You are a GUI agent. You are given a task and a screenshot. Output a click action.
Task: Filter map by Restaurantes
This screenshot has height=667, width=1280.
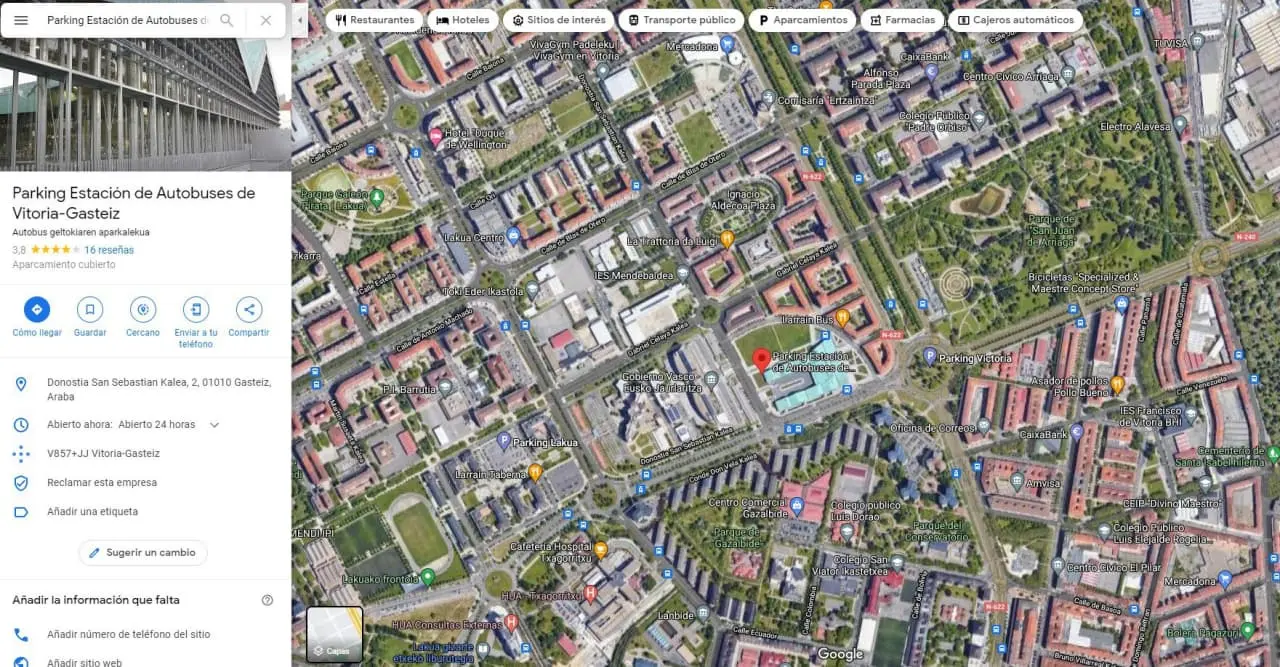tap(374, 20)
